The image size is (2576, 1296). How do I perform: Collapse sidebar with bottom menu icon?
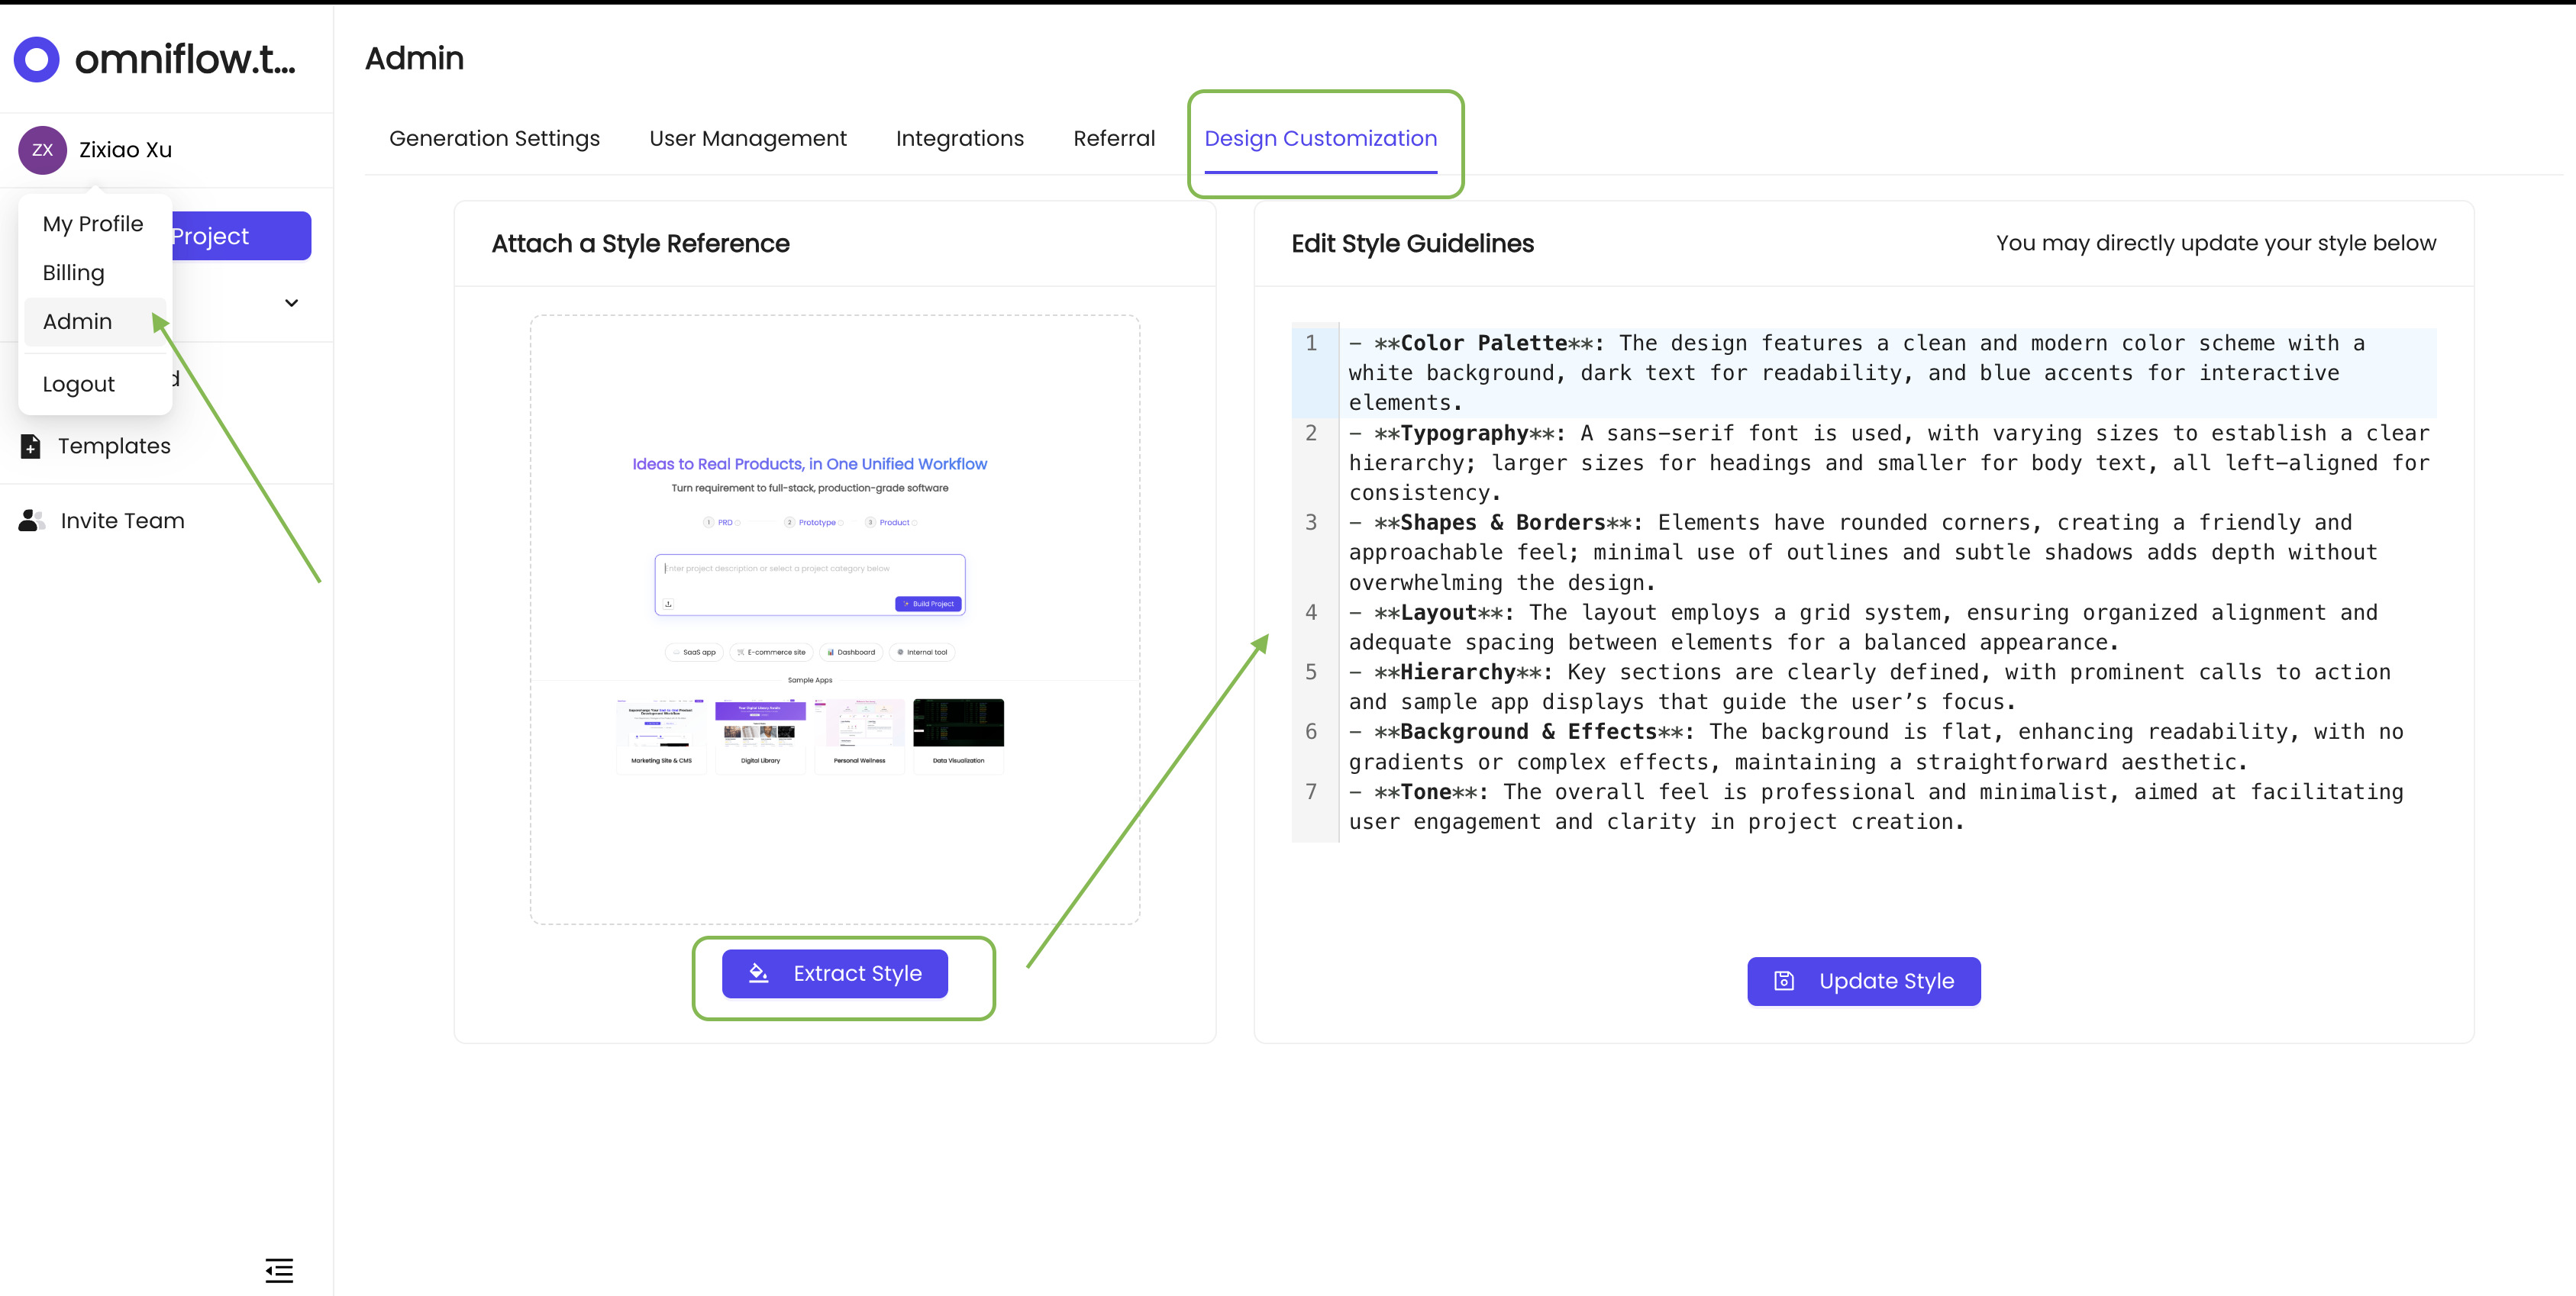(279, 1270)
